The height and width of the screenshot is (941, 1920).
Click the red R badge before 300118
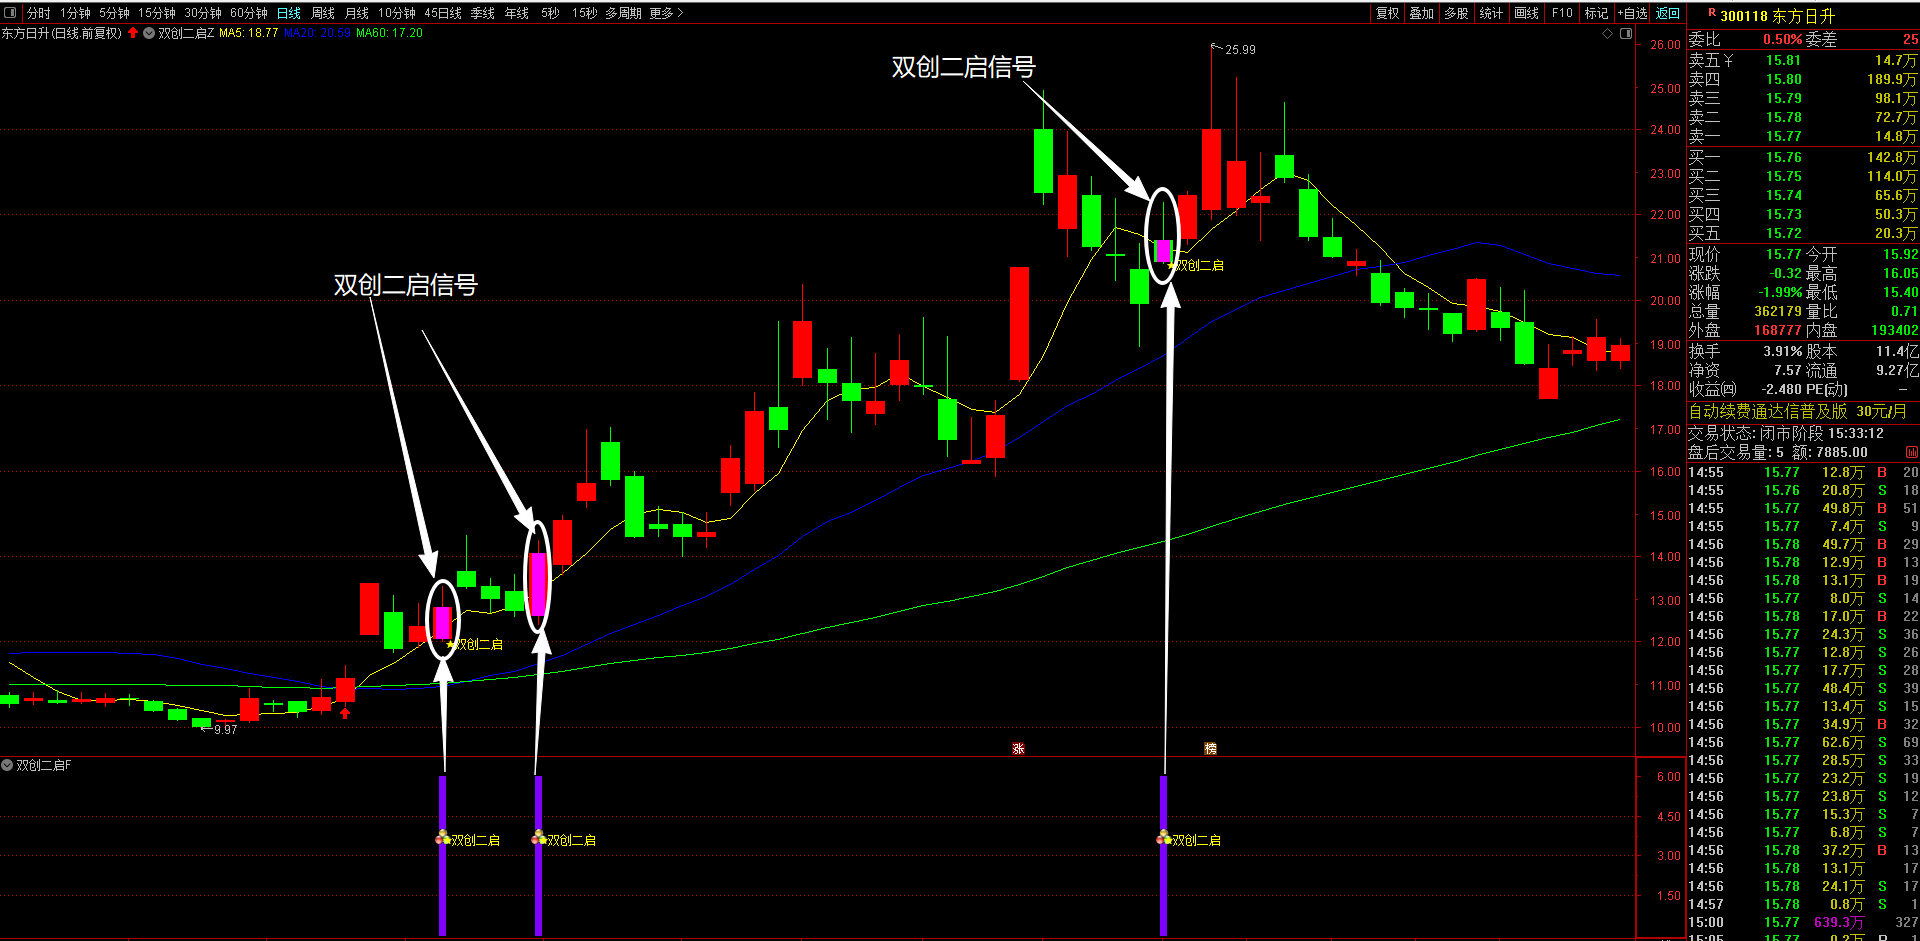[x=1712, y=14]
